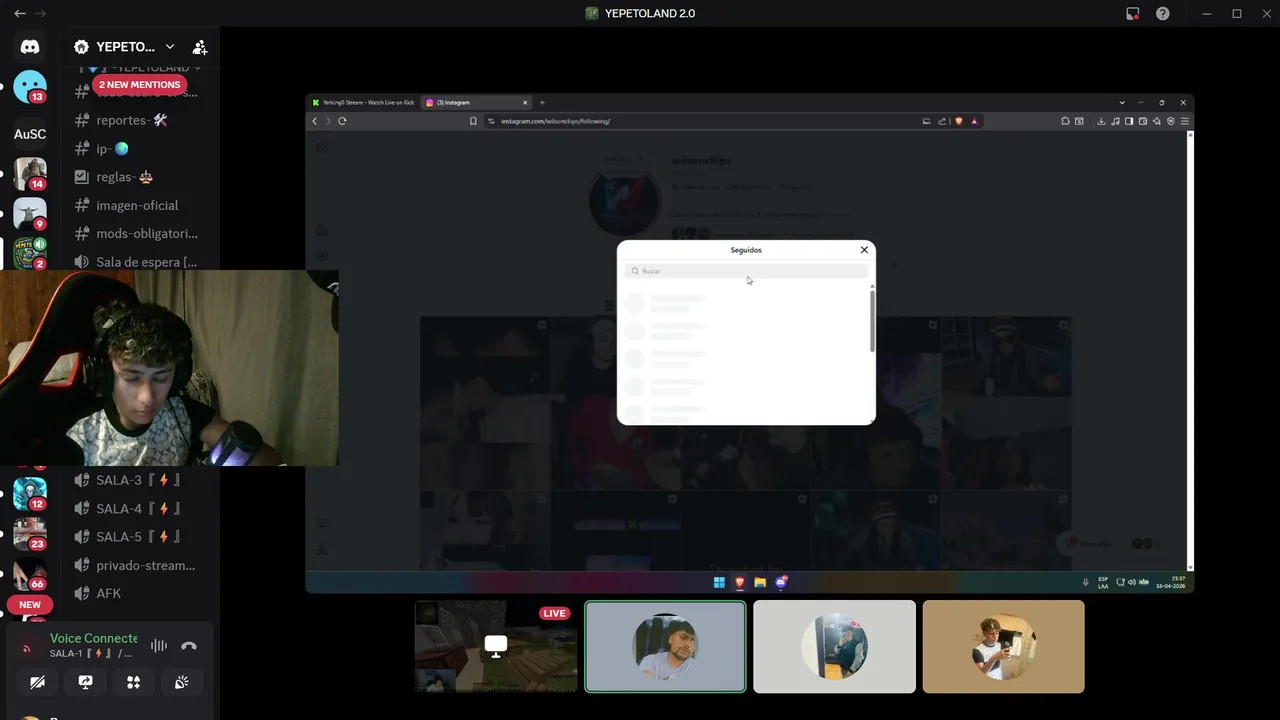Click the bookmark icon beside address bar
Viewport: 1280px width, 720px height.
pos(473,121)
